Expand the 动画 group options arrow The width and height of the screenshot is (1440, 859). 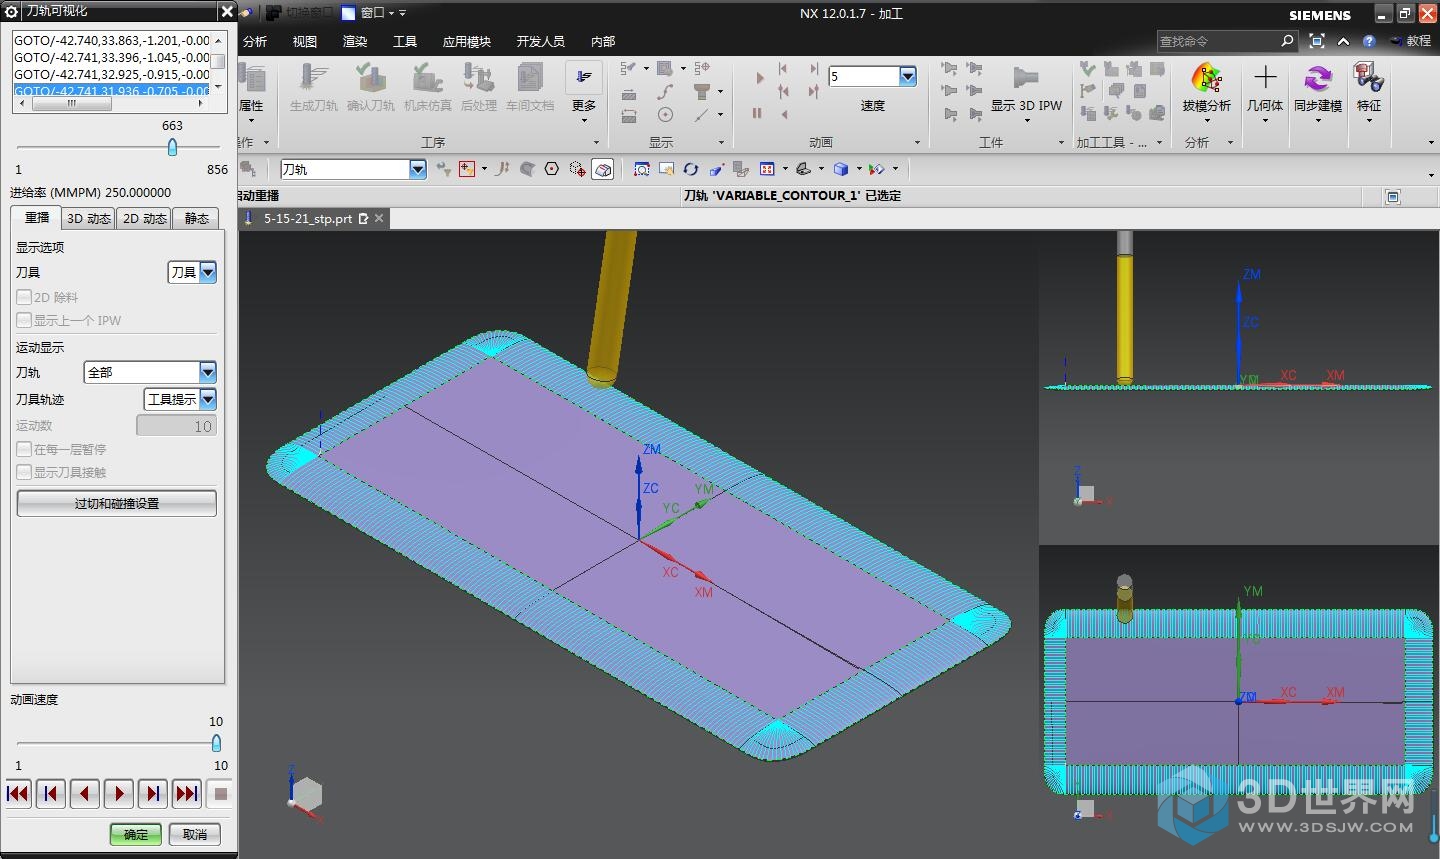click(917, 143)
